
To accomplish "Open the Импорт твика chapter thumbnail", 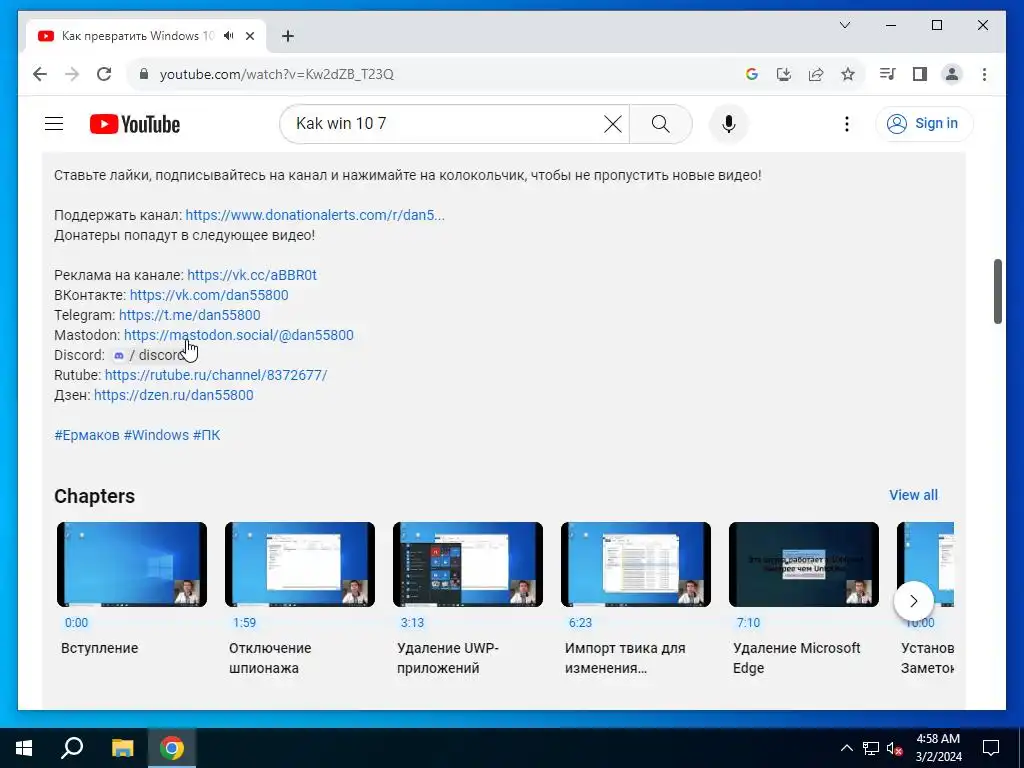I will coord(635,564).
